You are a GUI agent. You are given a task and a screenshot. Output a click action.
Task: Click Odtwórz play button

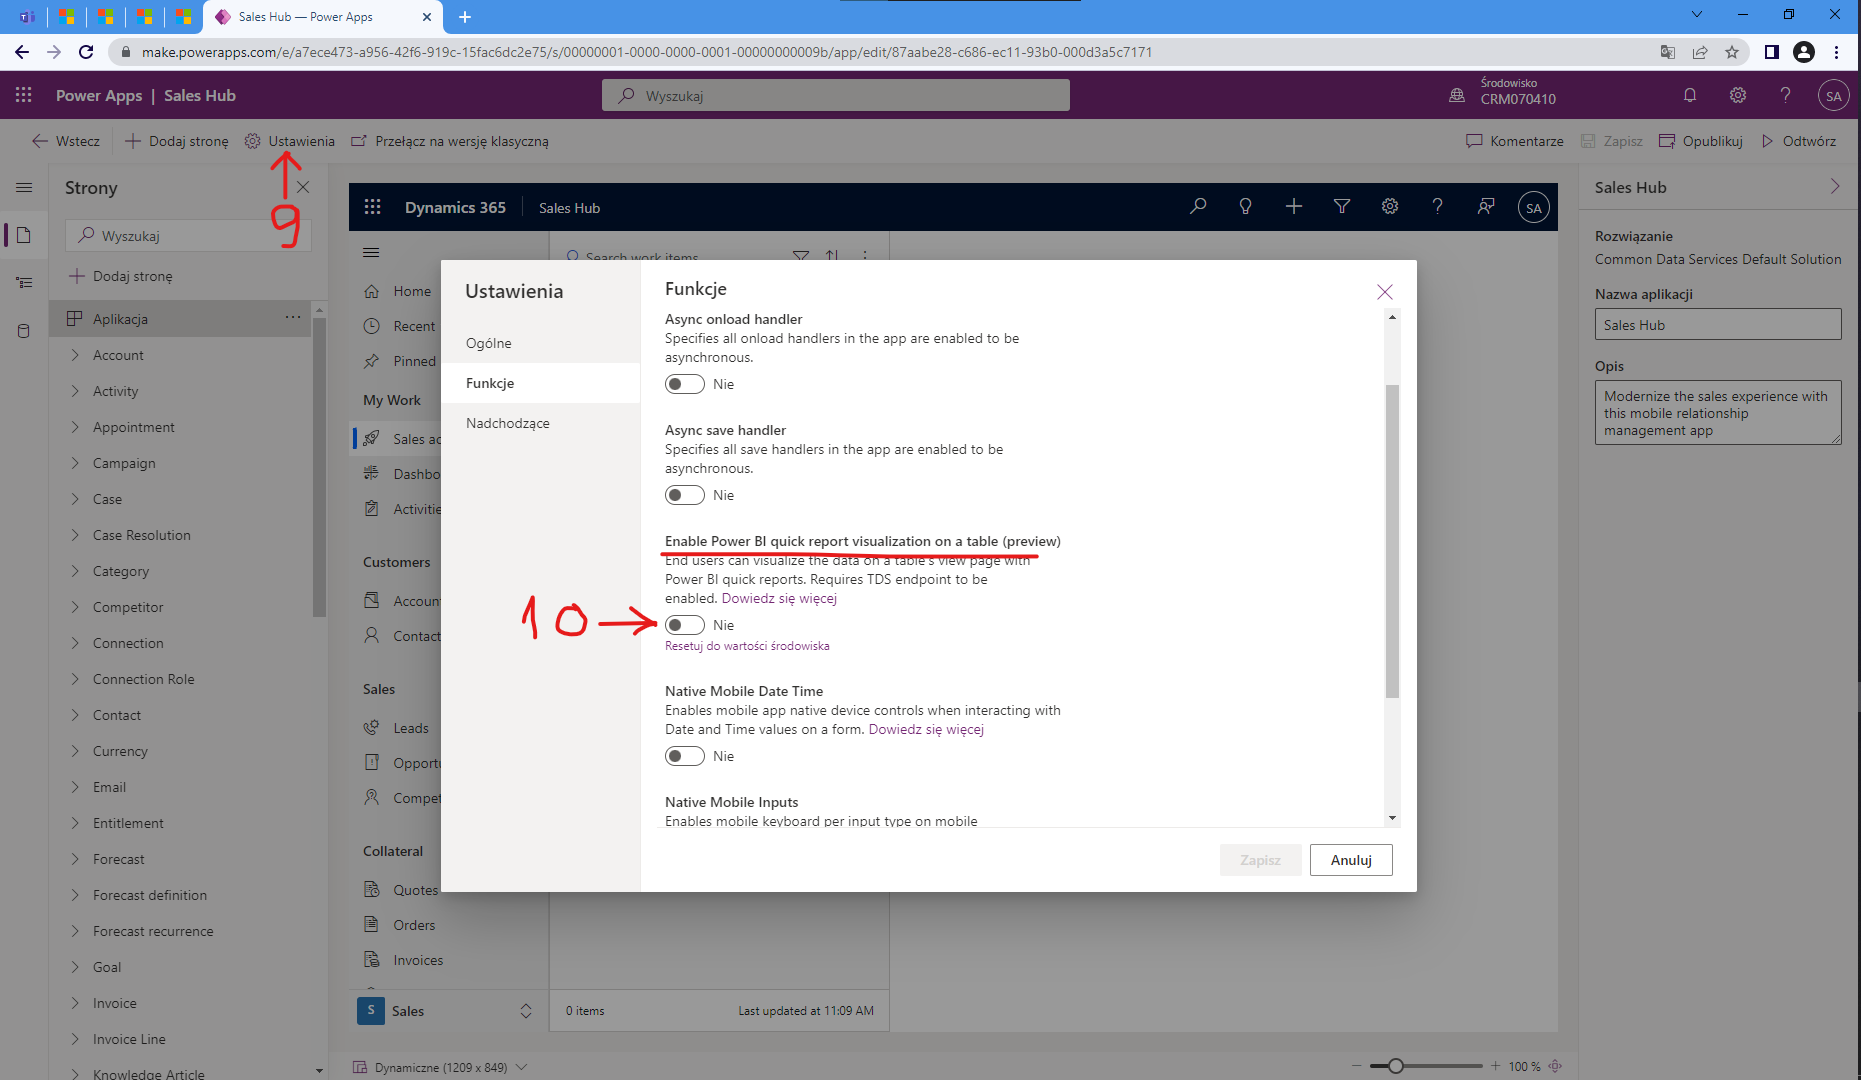click(1799, 141)
